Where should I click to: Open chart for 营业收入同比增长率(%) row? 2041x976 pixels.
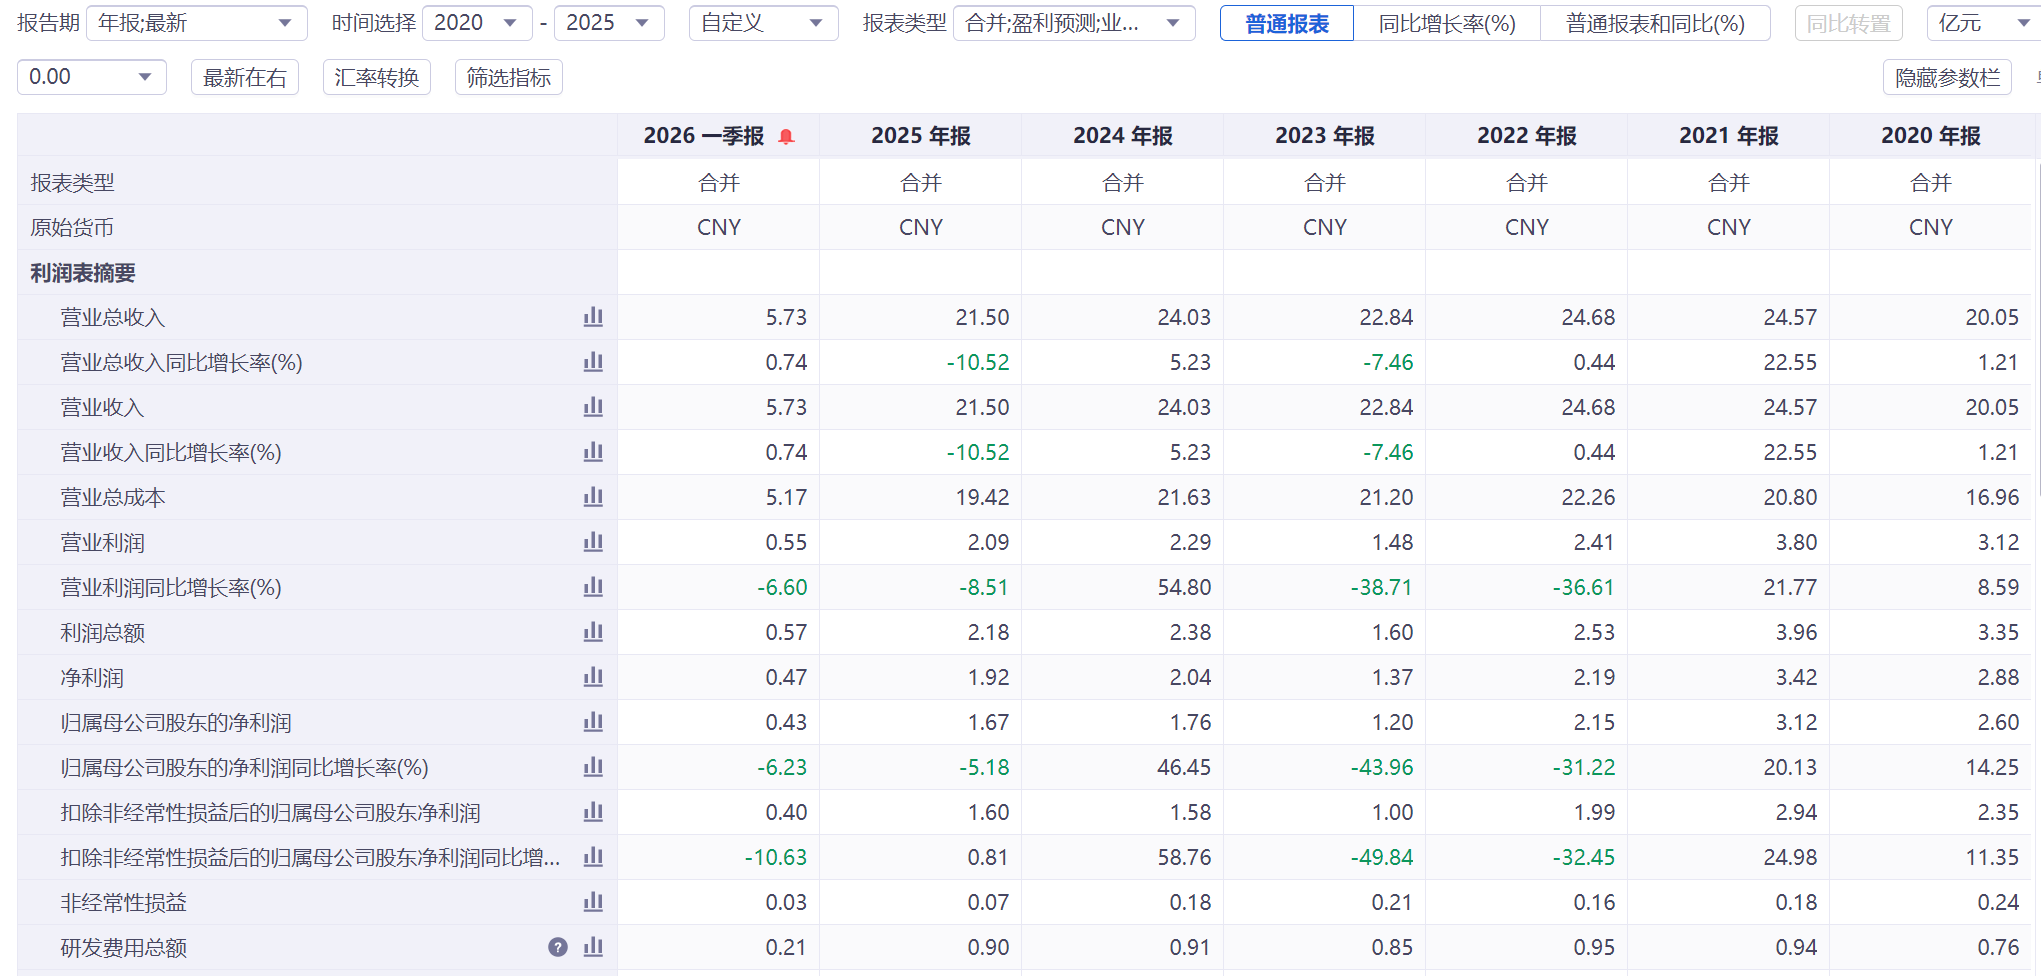click(x=593, y=452)
